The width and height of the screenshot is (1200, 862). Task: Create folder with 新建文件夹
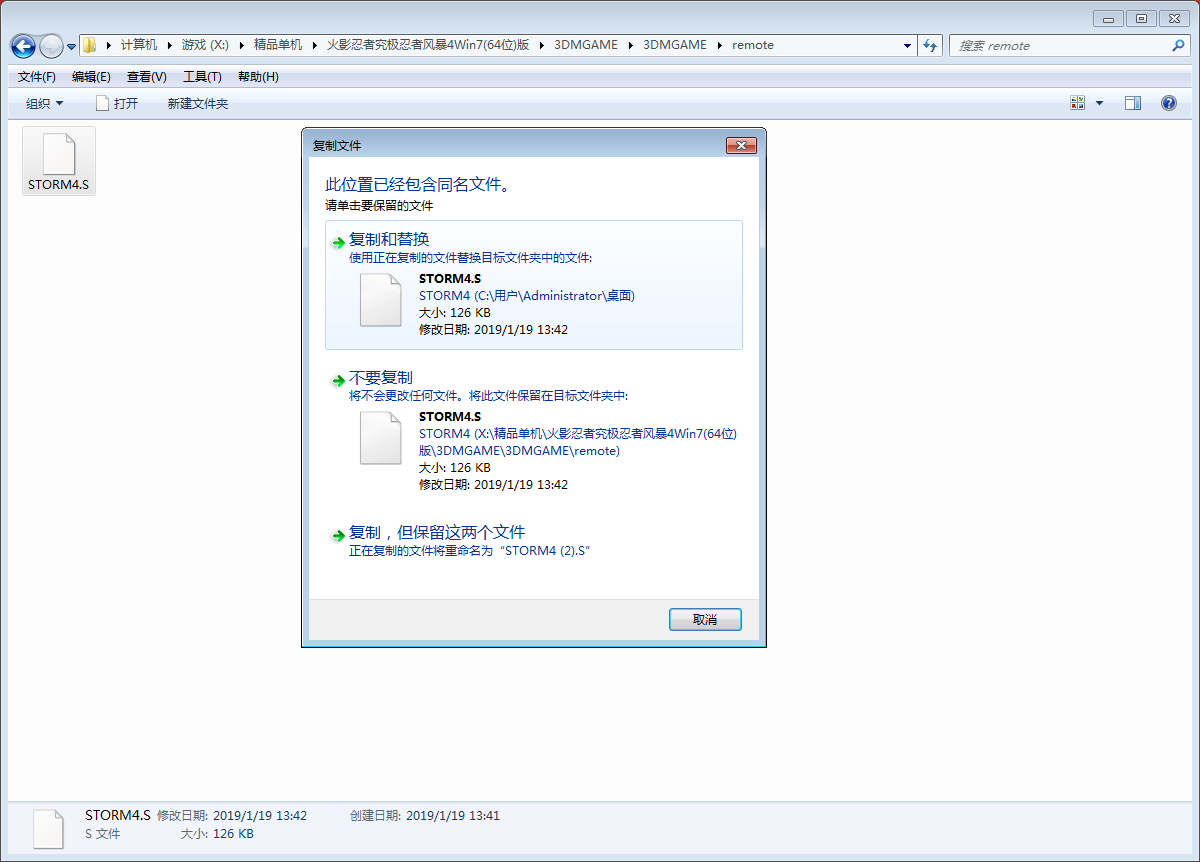point(198,103)
